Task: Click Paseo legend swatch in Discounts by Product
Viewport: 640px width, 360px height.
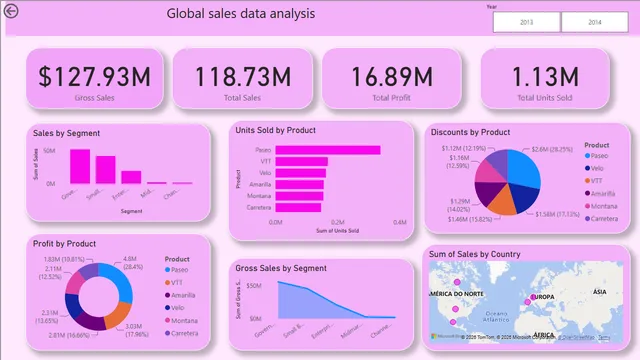Action: (587, 156)
